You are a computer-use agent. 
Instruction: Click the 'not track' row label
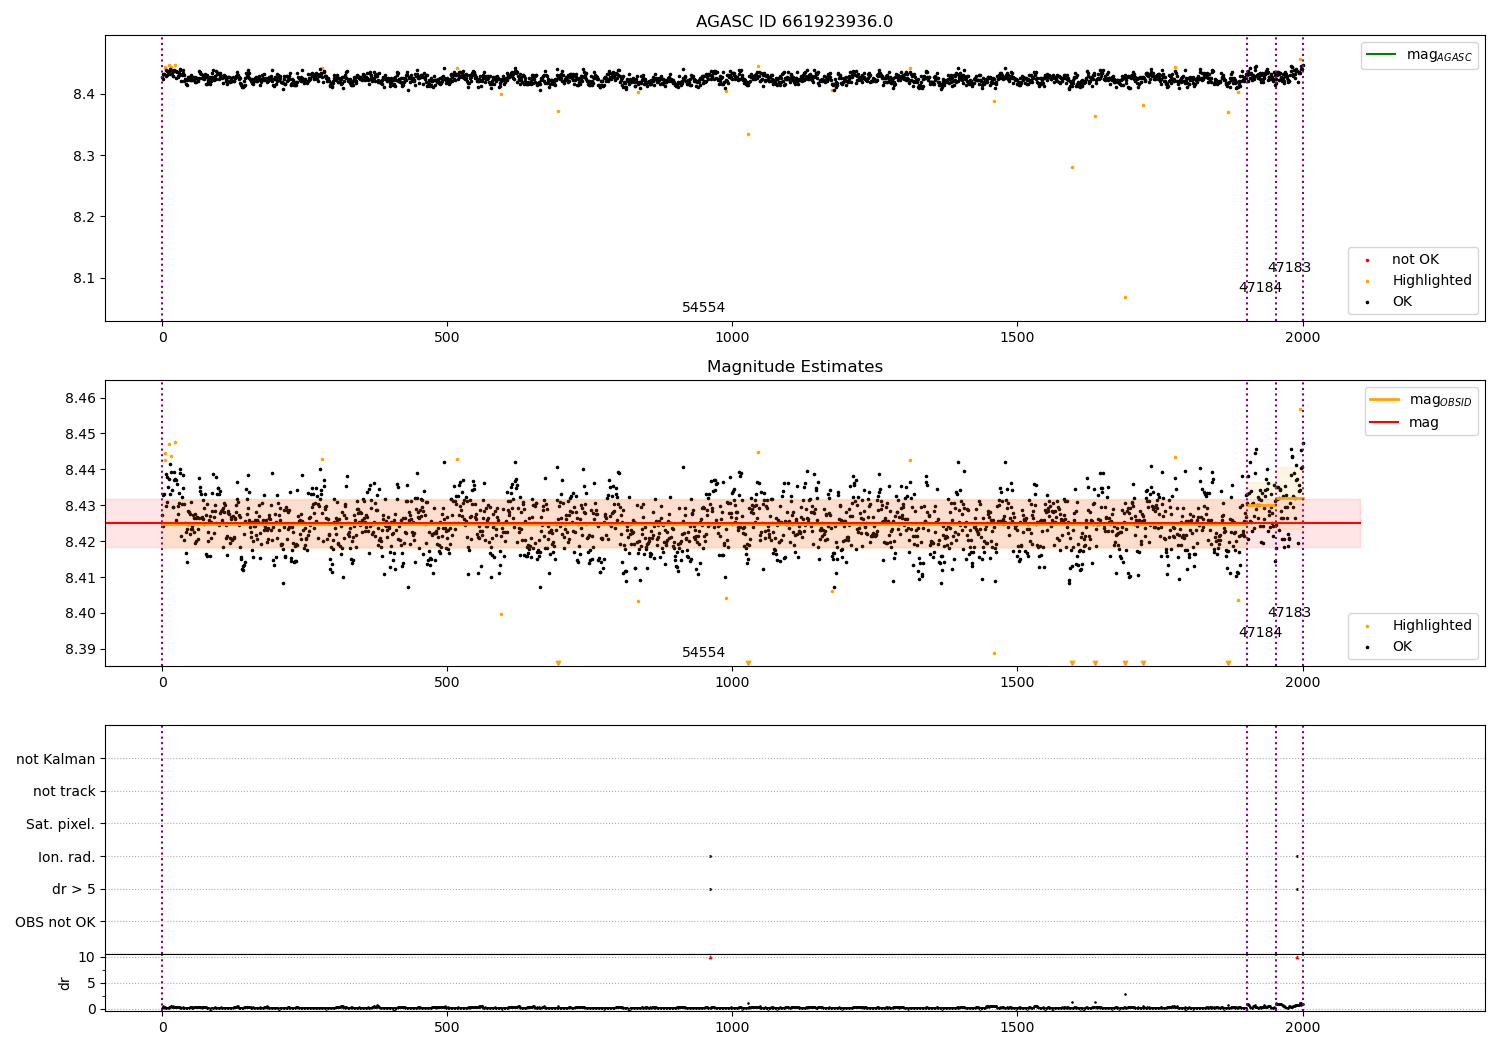[x=64, y=791]
